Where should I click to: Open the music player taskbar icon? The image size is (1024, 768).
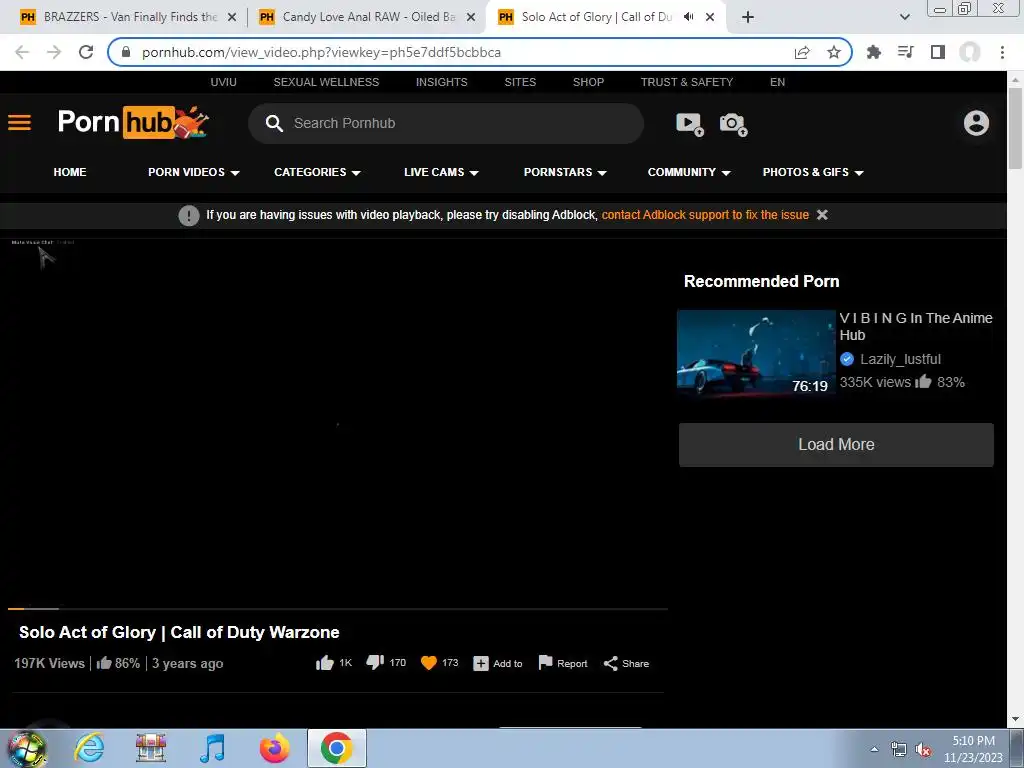pos(212,748)
